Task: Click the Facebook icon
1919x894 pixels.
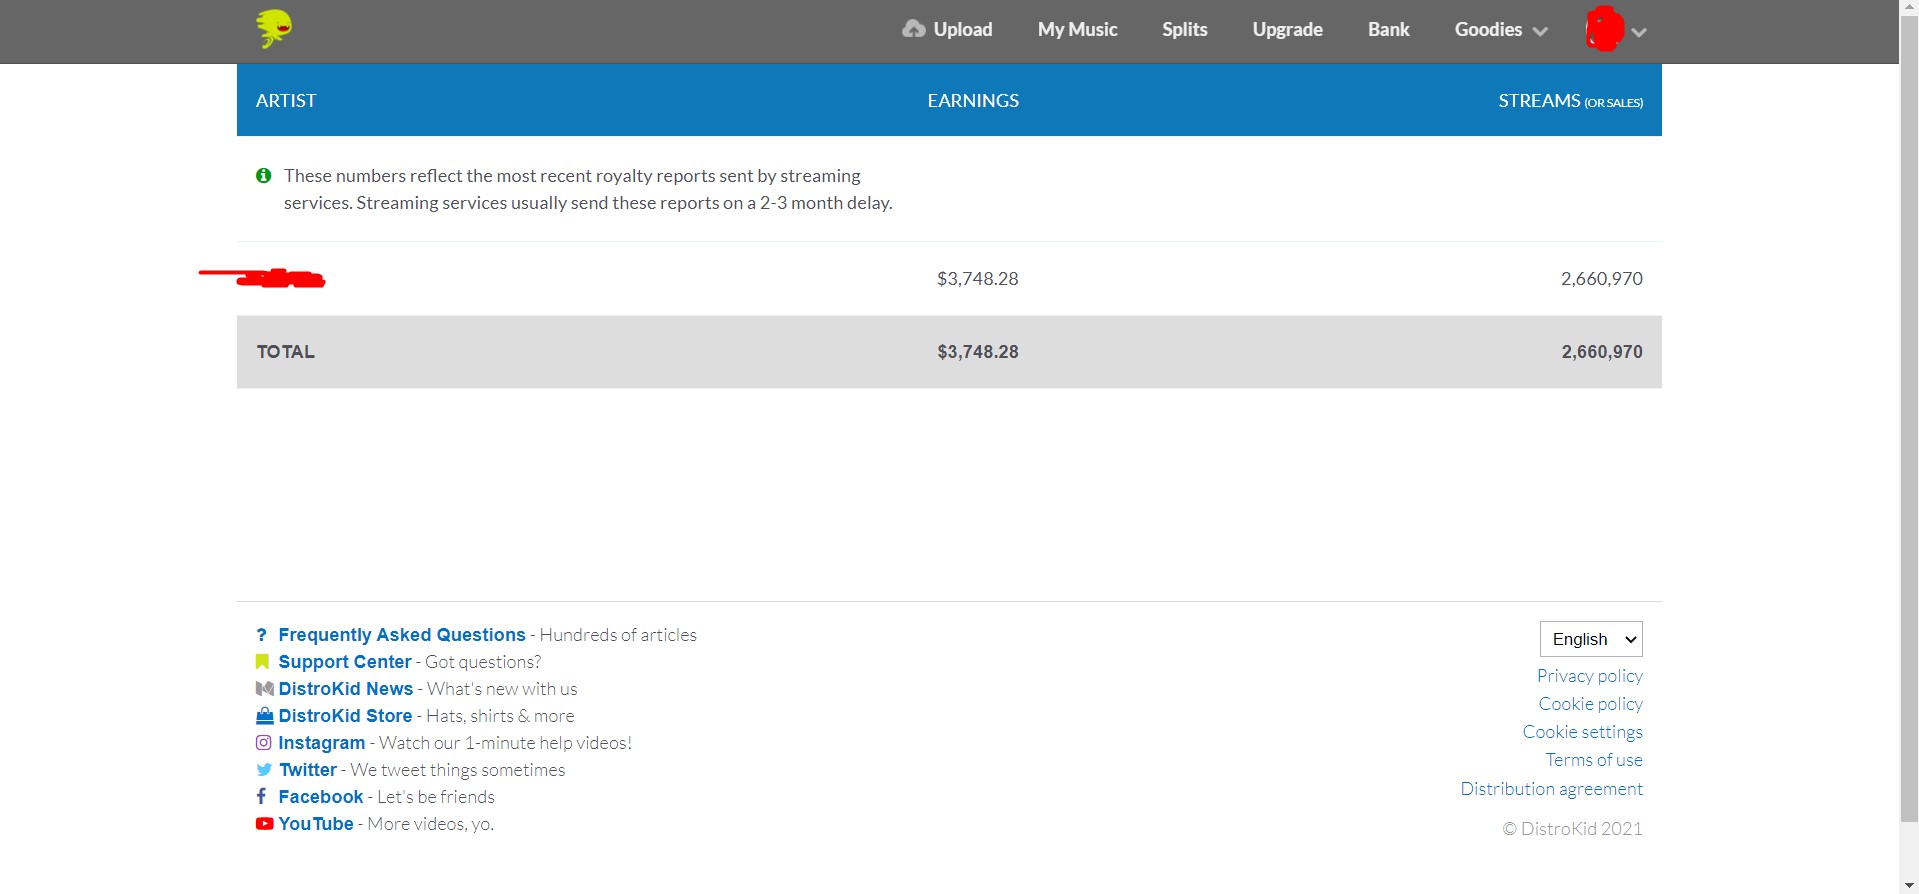Action: [x=262, y=796]
